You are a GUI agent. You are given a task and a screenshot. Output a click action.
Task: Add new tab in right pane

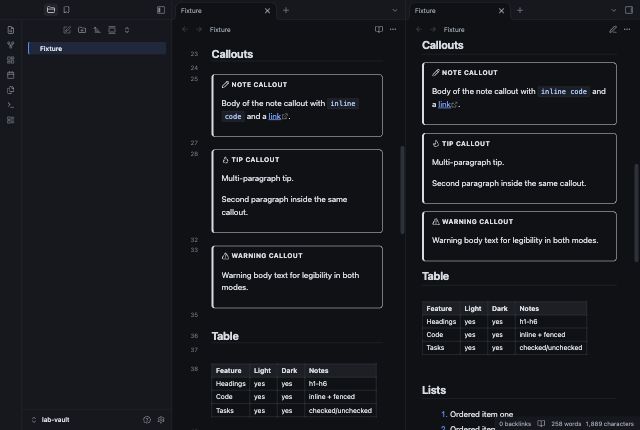pos(520,11)
